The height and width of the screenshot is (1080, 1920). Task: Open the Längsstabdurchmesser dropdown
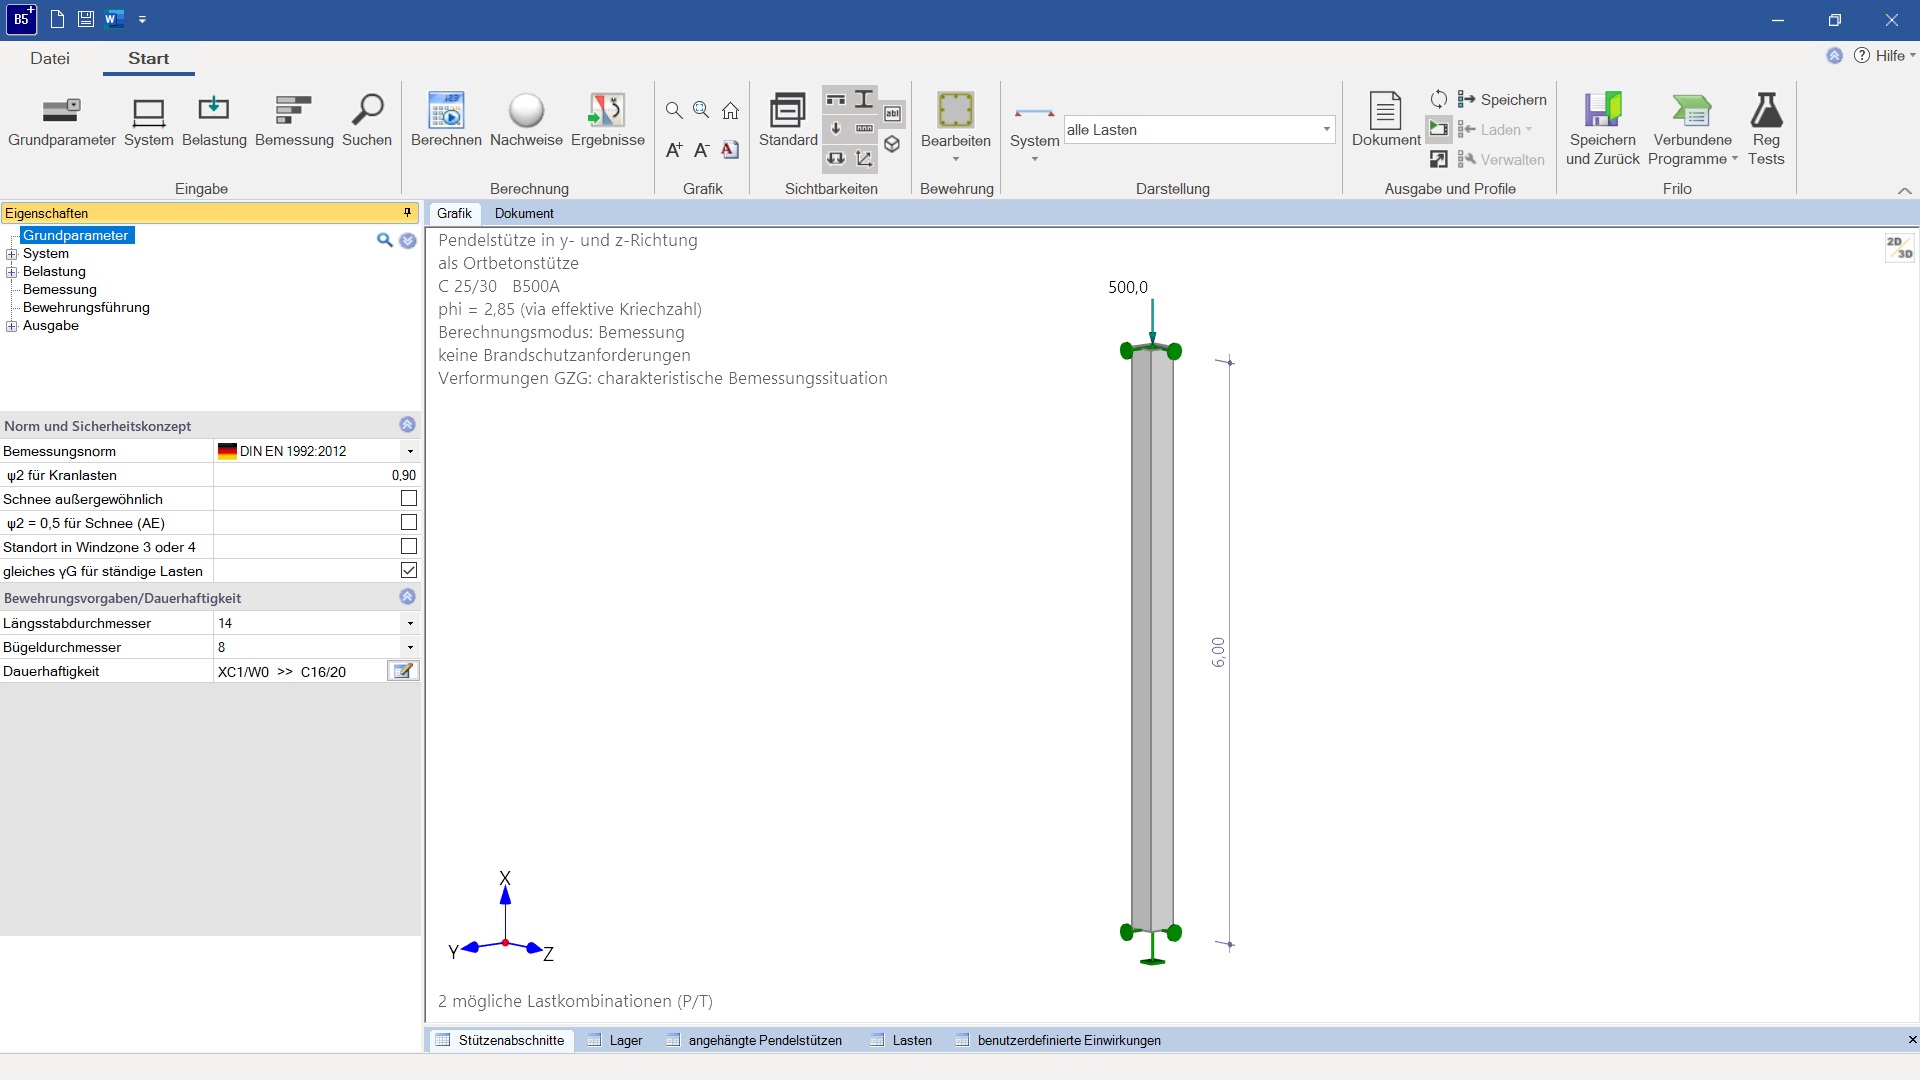click(410, 623)
